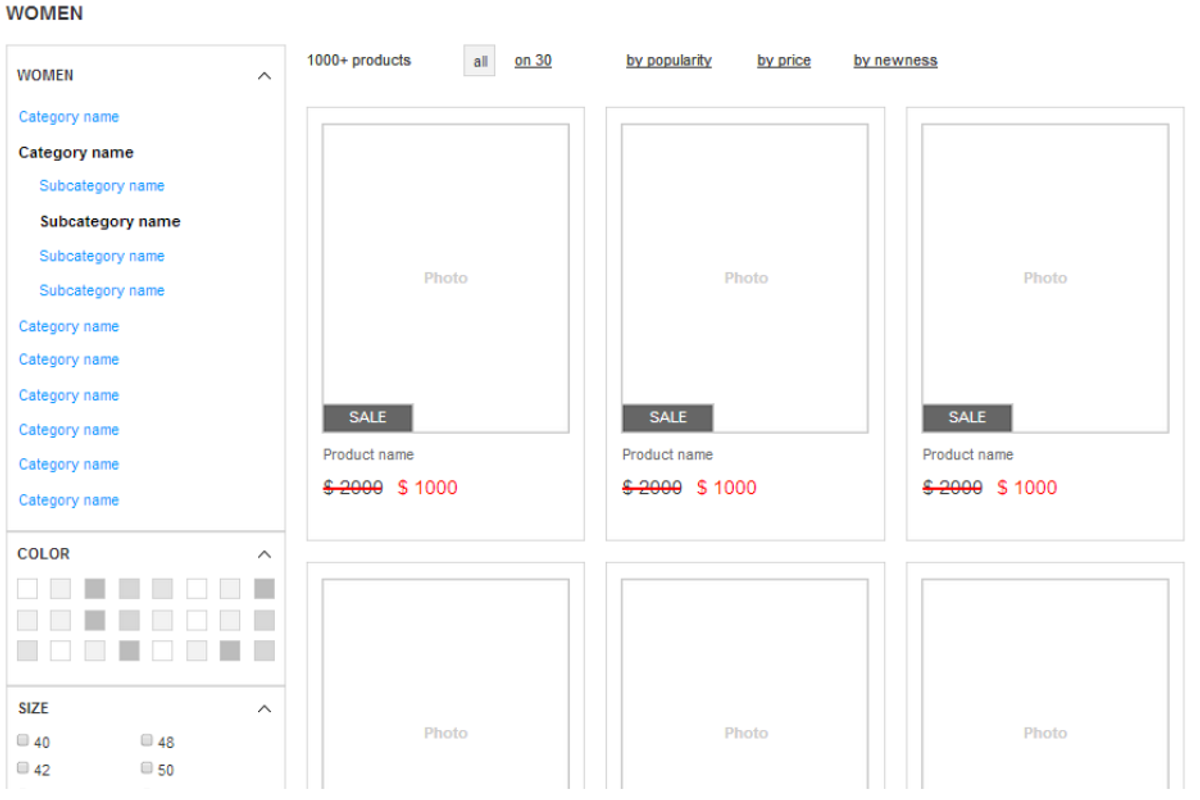This screenshot has width=1200, height=800.
Task: Sort products by newness
Action: pos(894,60)
